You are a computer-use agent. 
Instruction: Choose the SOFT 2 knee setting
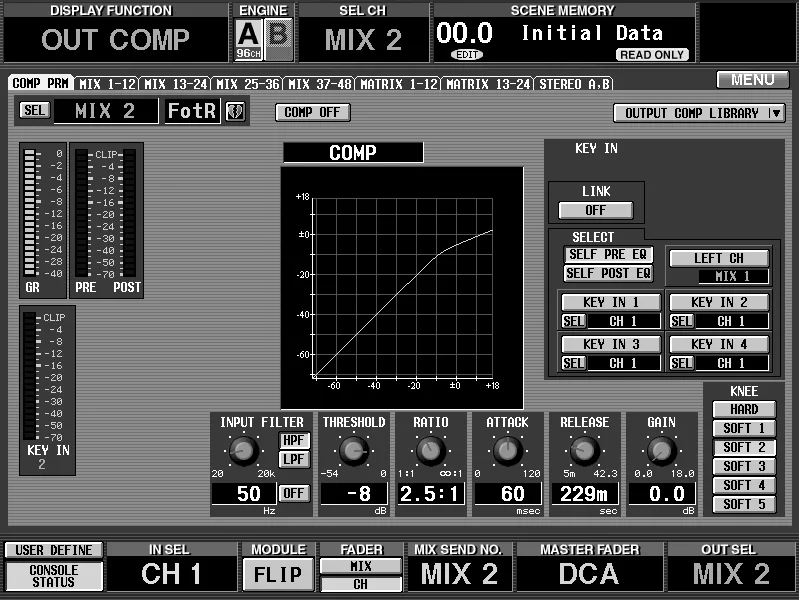tap(744, 447)
